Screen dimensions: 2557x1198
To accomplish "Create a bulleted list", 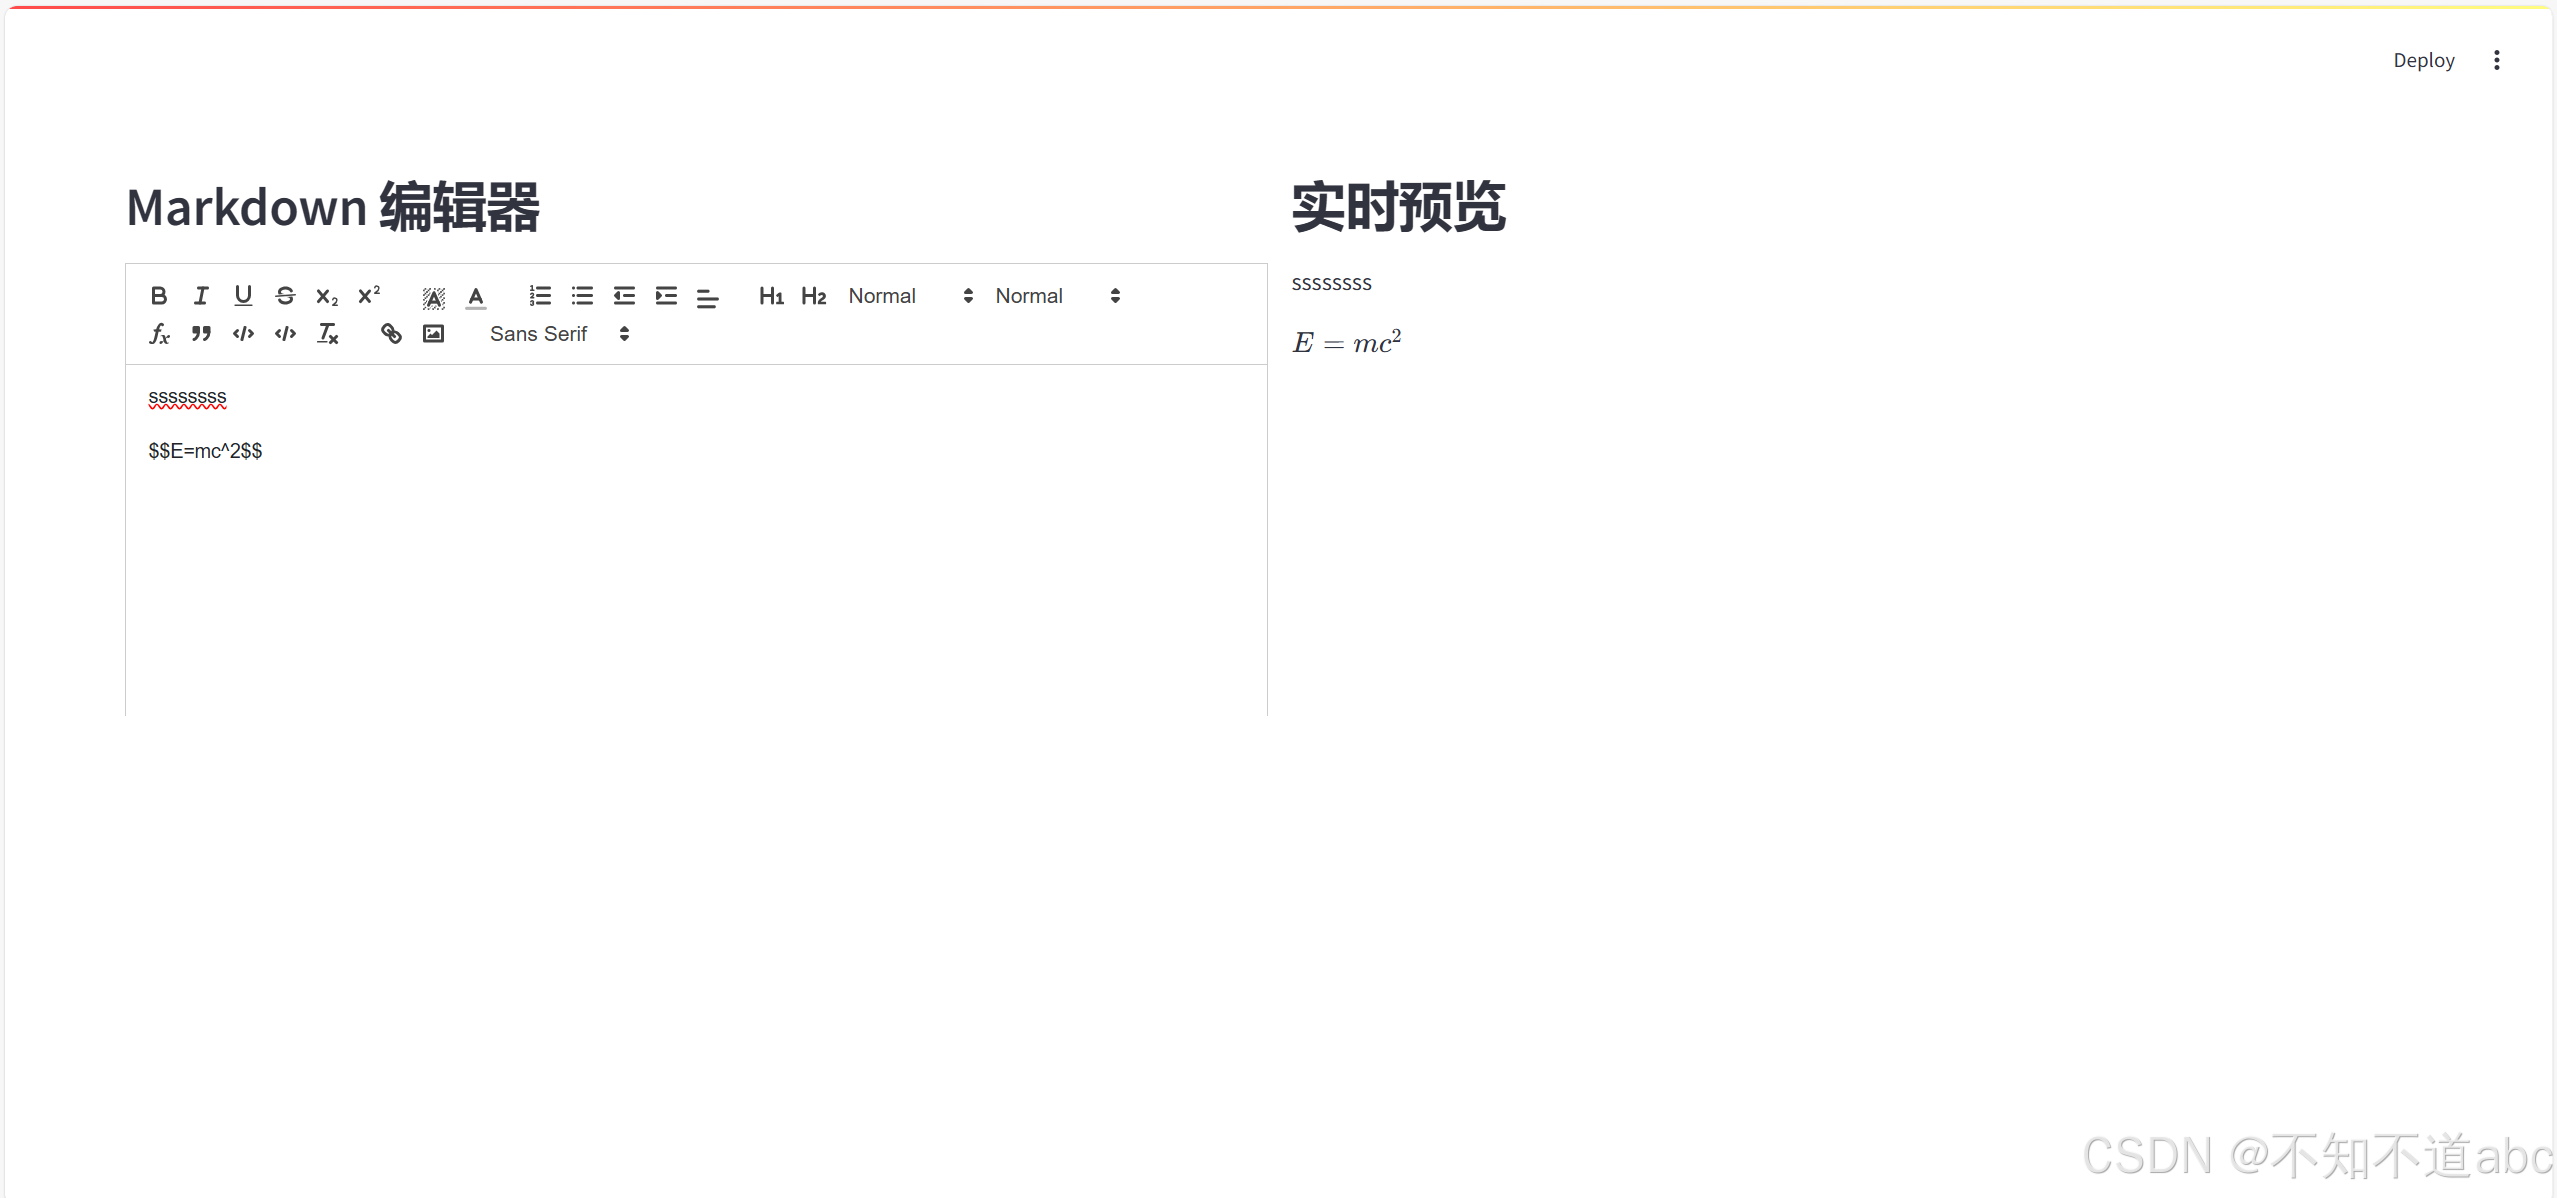I will [582, 296].
